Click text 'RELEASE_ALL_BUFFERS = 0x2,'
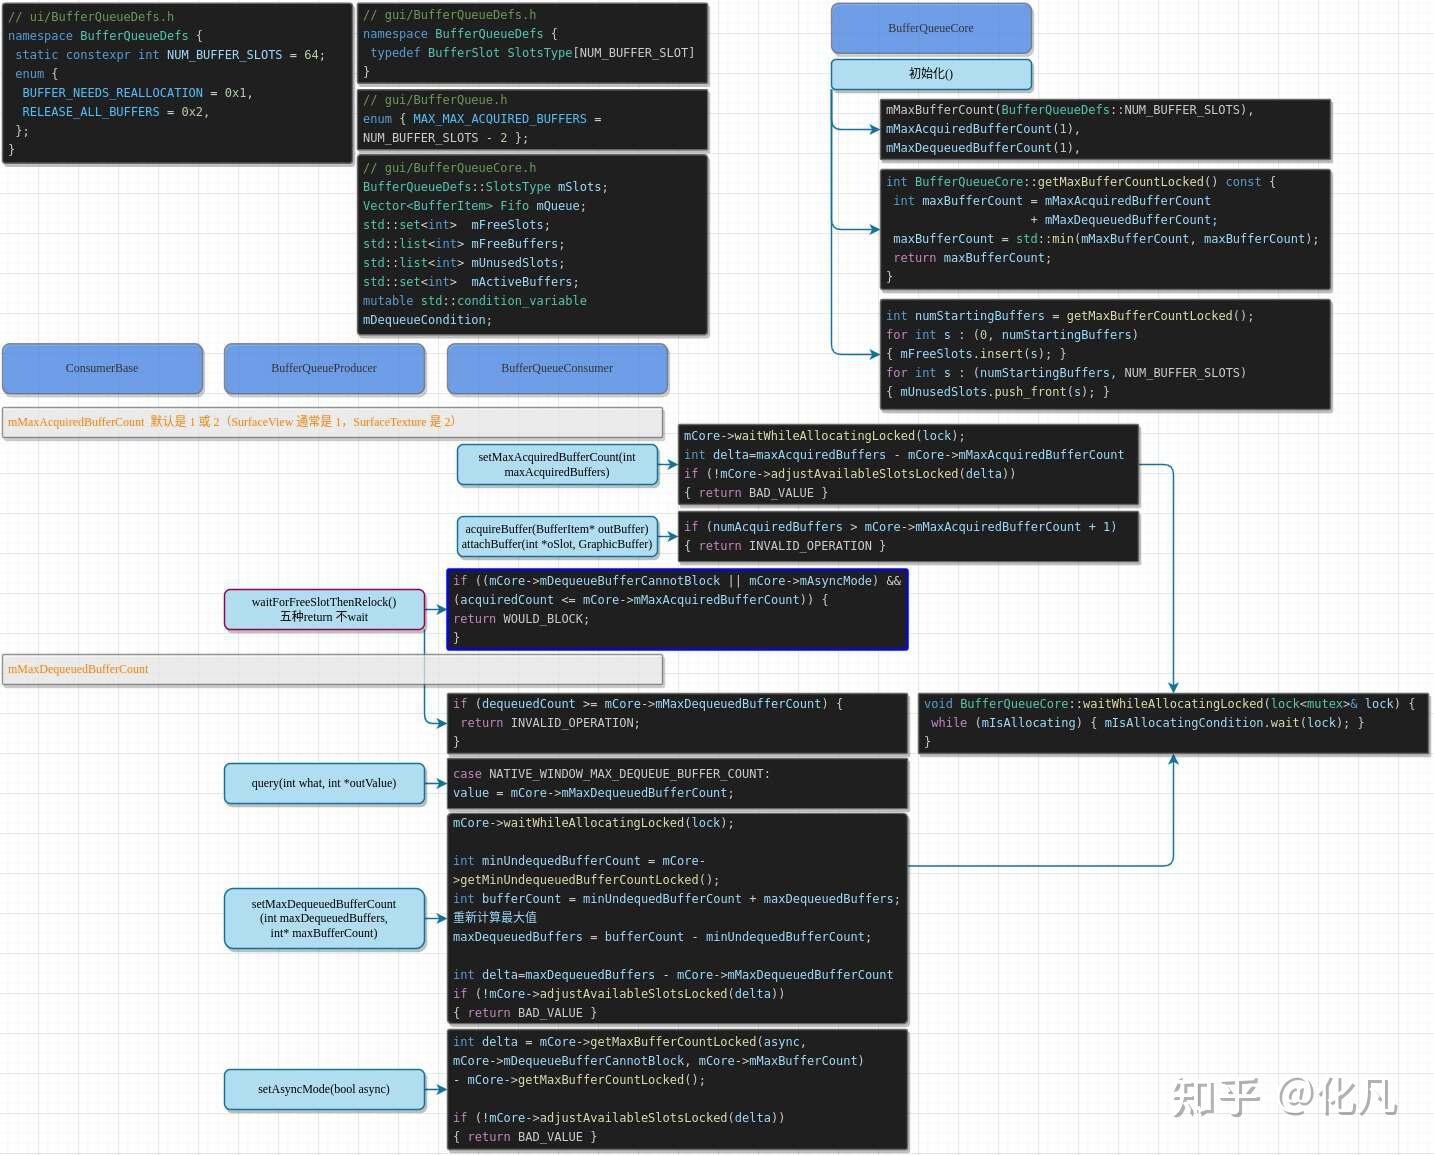This screenshot has height=1155, width=1434. coord(116,112)
